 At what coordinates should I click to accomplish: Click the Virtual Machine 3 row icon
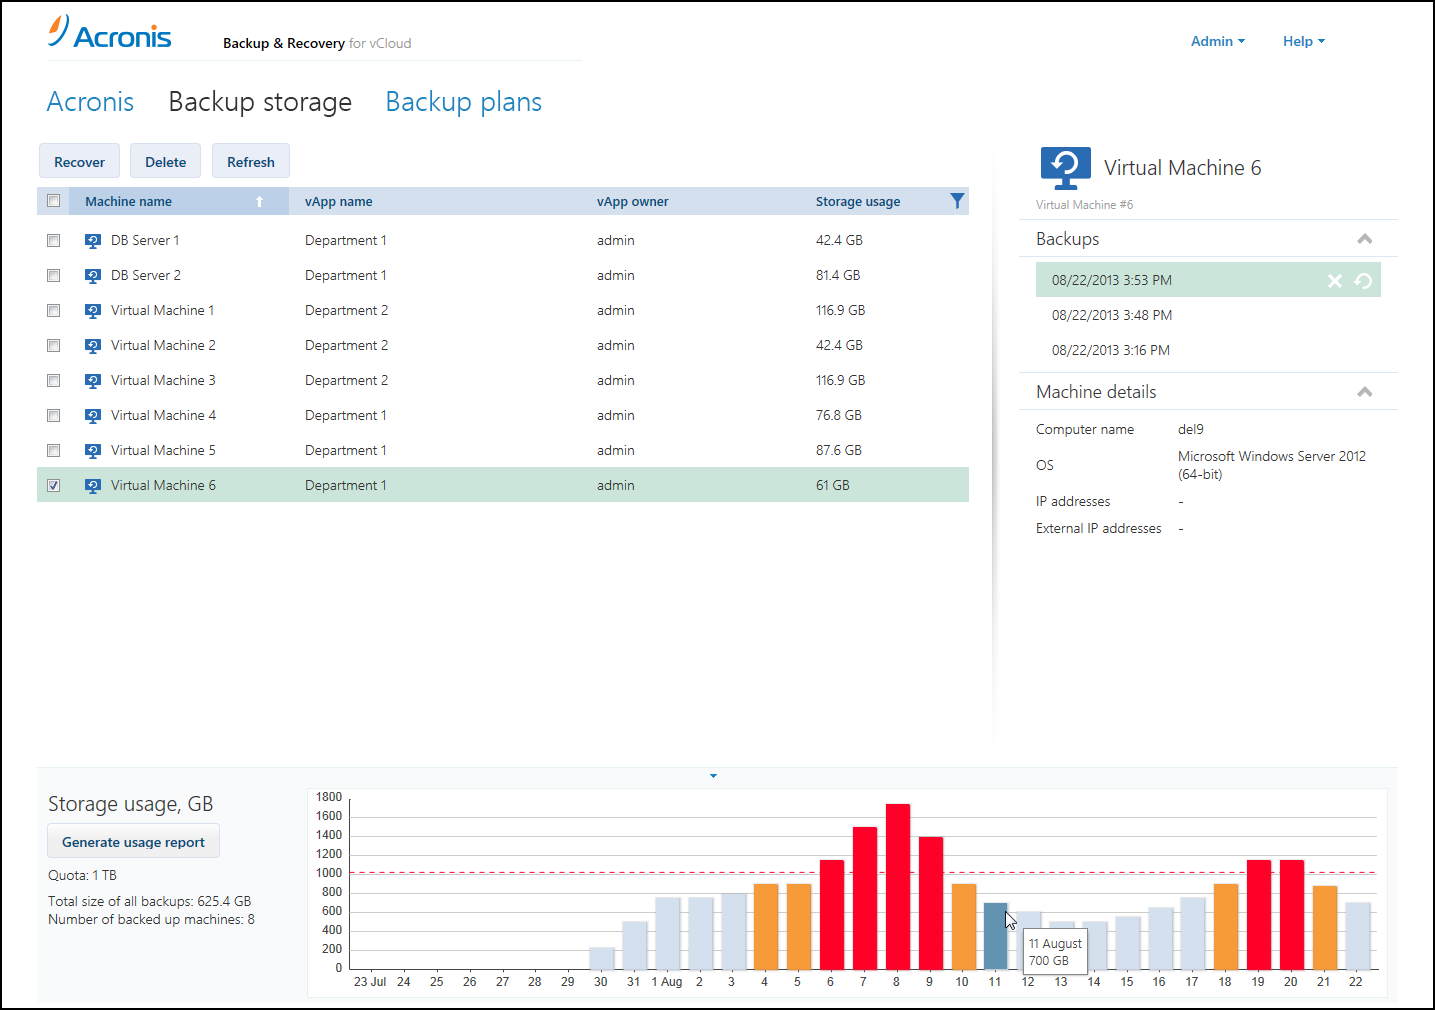click(x=93, y=380)
